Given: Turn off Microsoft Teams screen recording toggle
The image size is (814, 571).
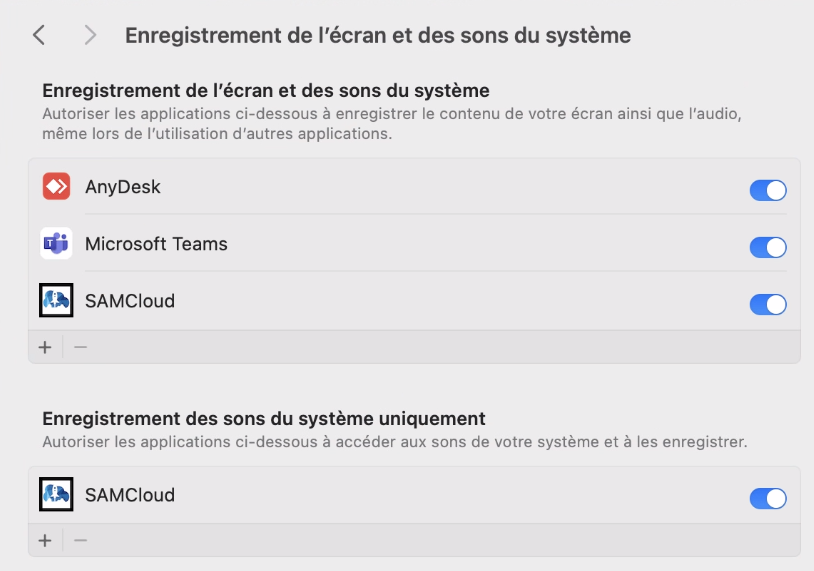Looking at the screenshot, I should 768,247.
